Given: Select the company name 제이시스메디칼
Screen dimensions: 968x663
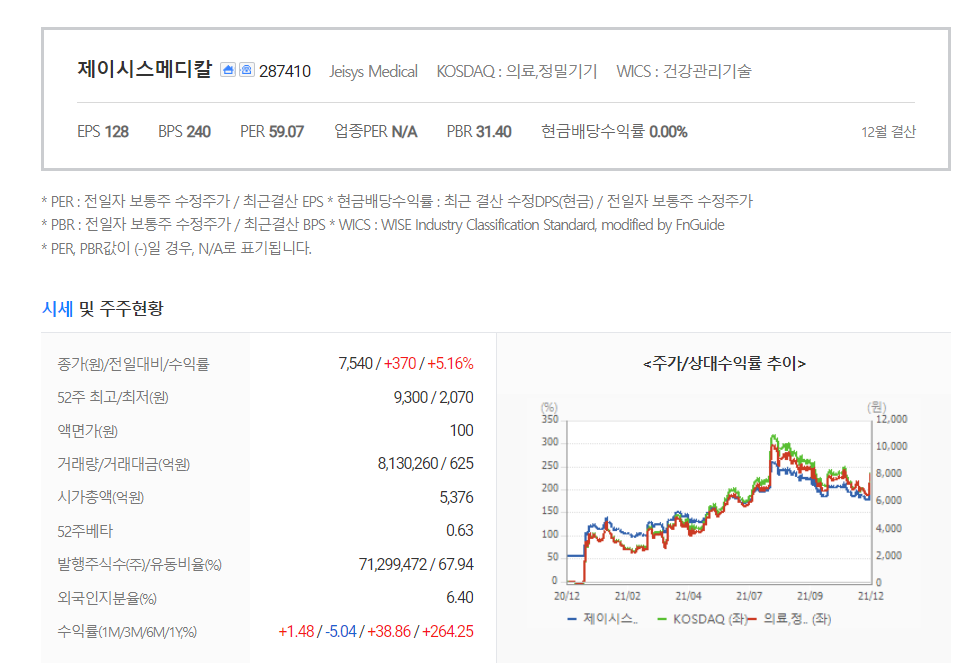Looking at the screenshot, I should point(144,69).
